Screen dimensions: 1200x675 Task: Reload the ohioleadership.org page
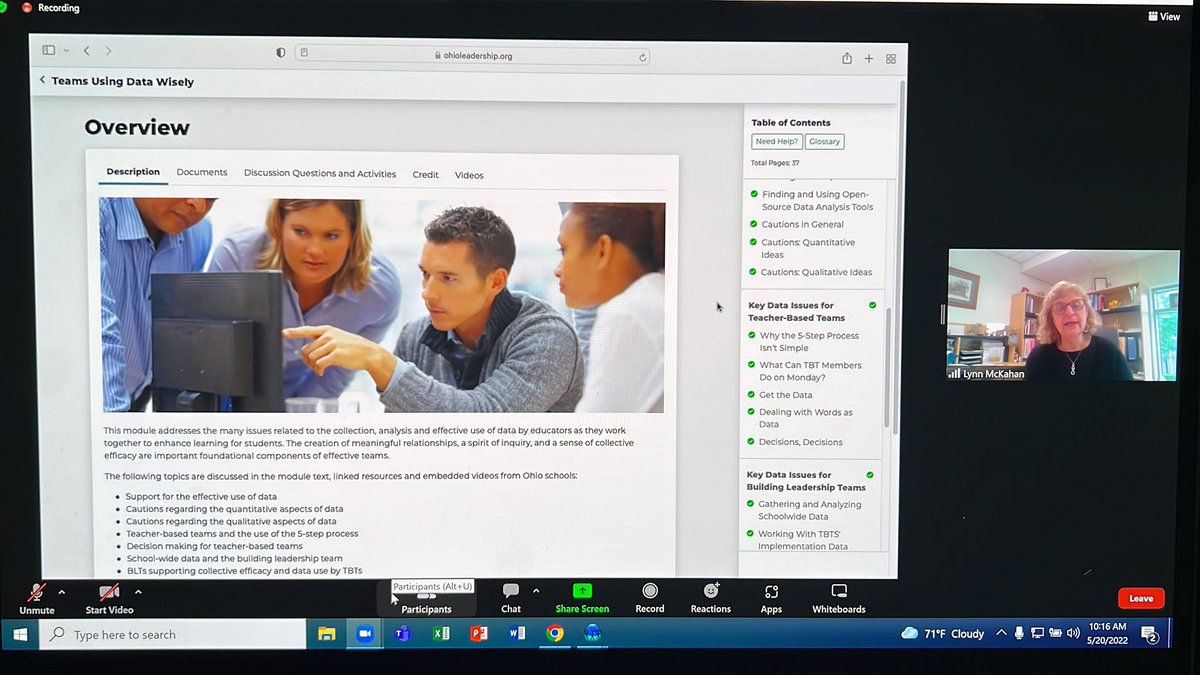(x=642, y=57)
